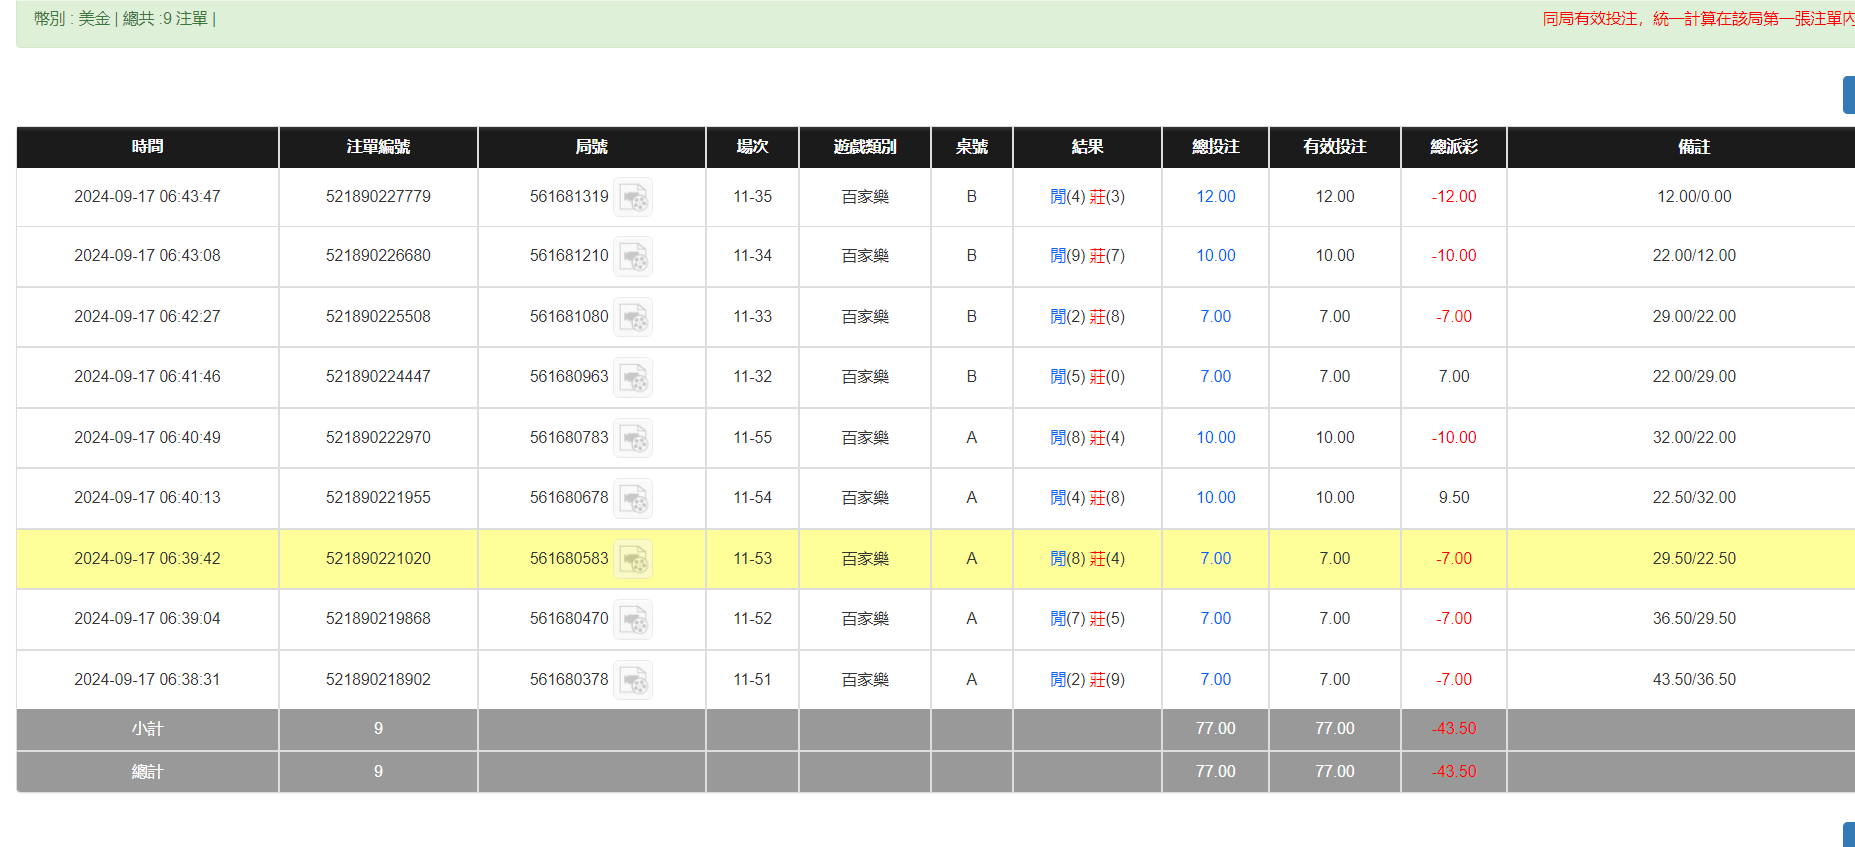
Task: Click total bet 7.00 link at 06:42:27
Action: click(x=1215, y=317)
